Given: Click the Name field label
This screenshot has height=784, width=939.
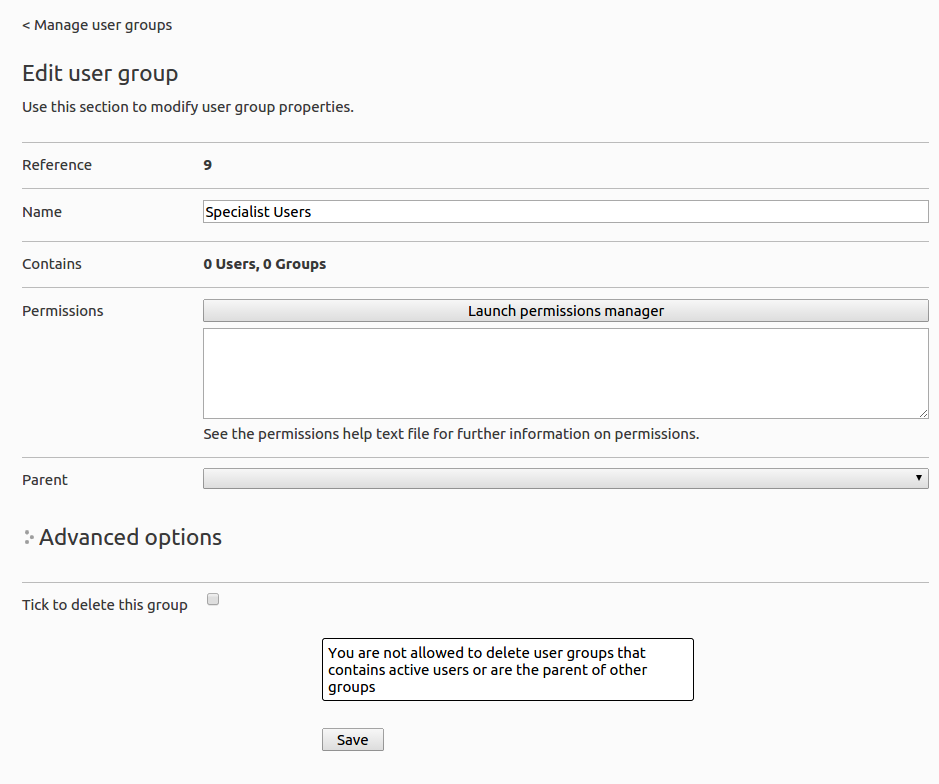Looking at the screenshot, I should [42, 212].
